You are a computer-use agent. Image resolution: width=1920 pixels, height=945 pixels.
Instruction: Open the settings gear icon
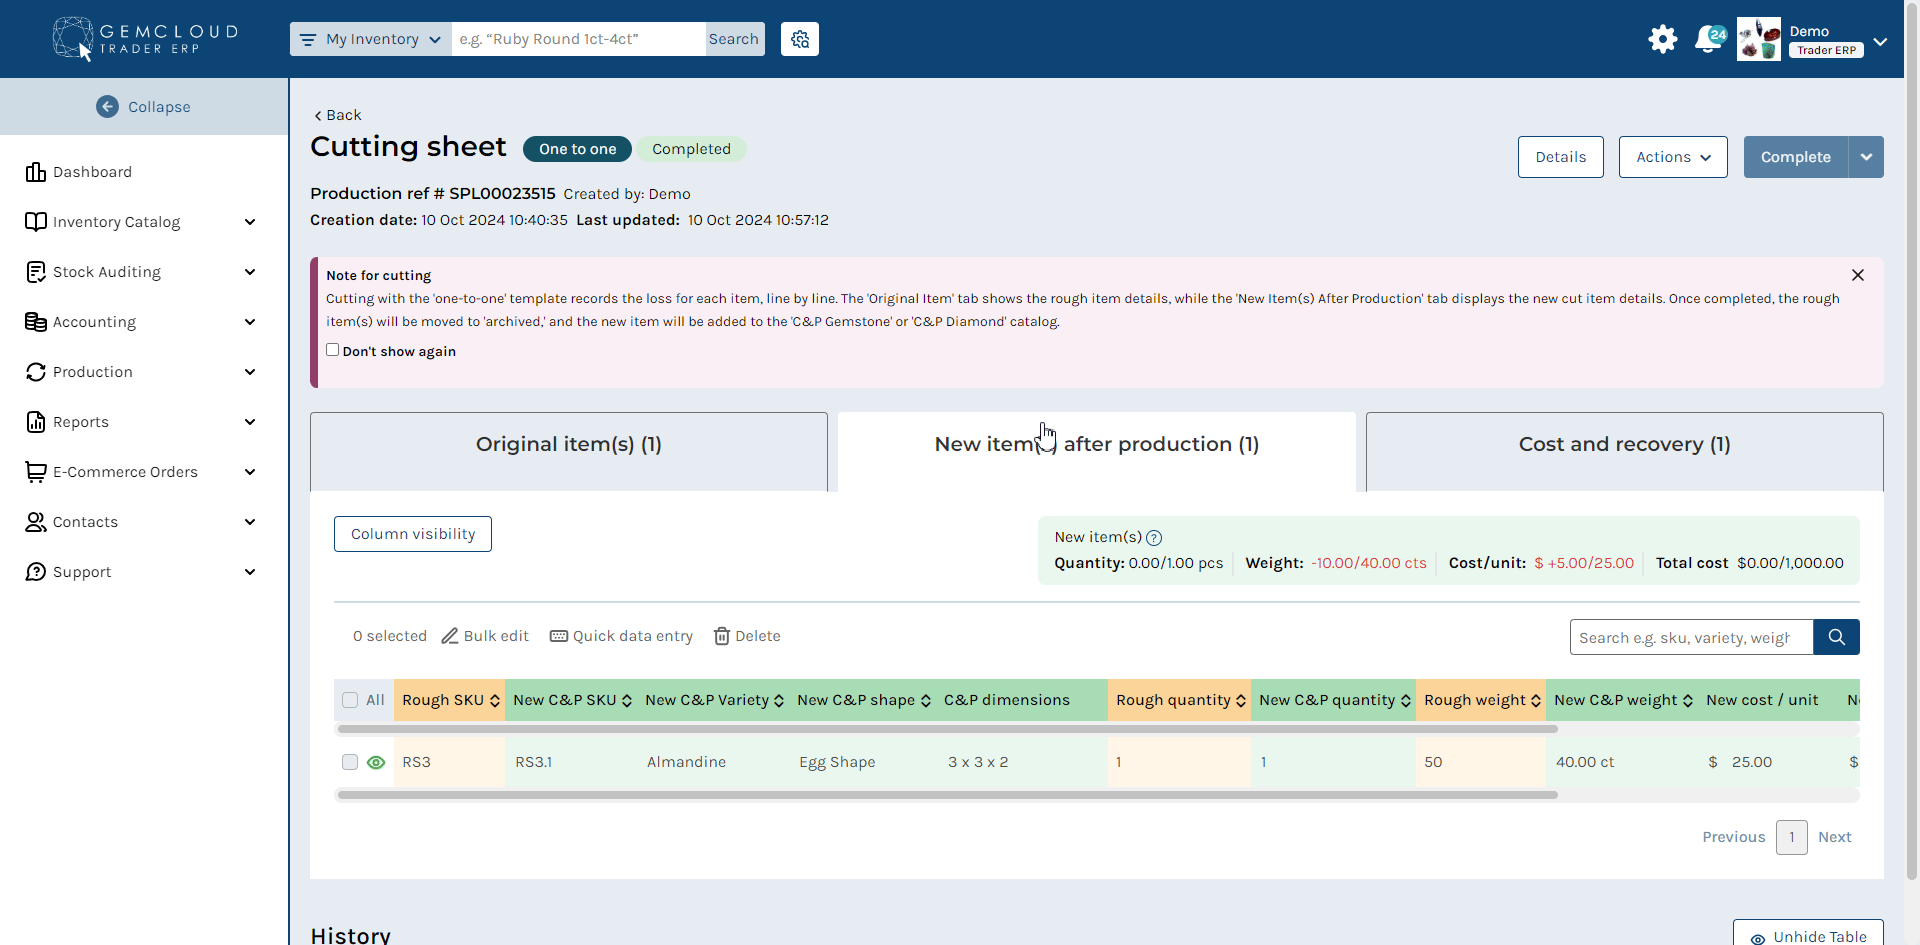pos(1663,39)
